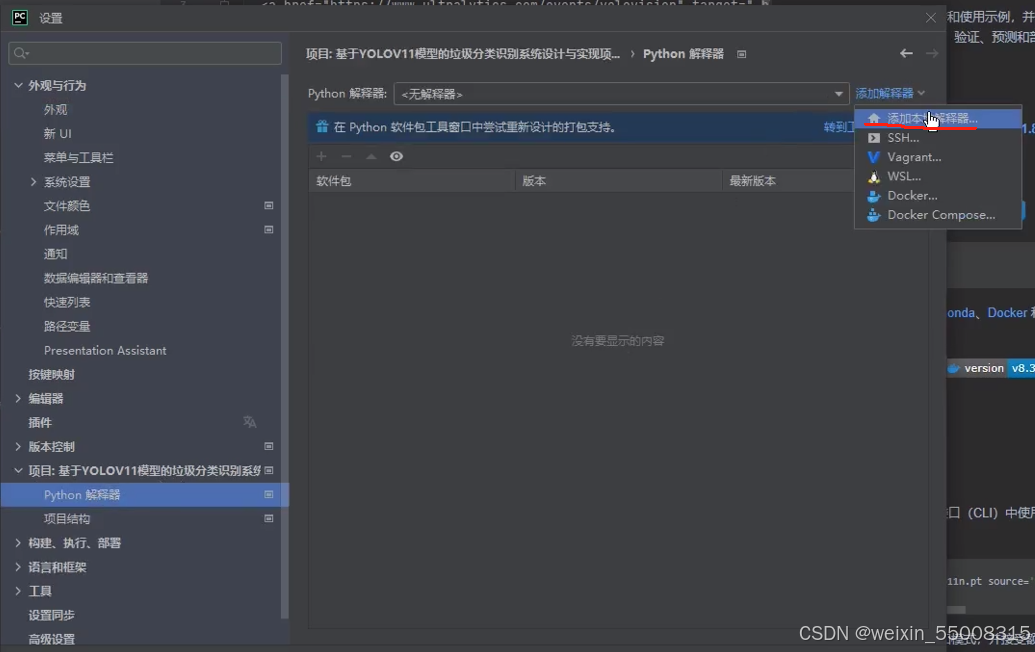Open 插件 settings

[40, 422]
